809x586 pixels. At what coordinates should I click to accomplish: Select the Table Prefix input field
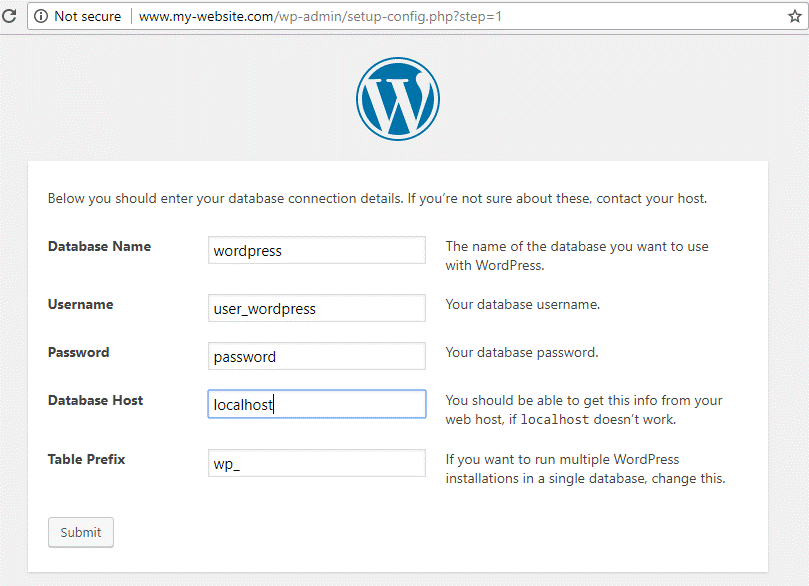(x=317, y=463)
